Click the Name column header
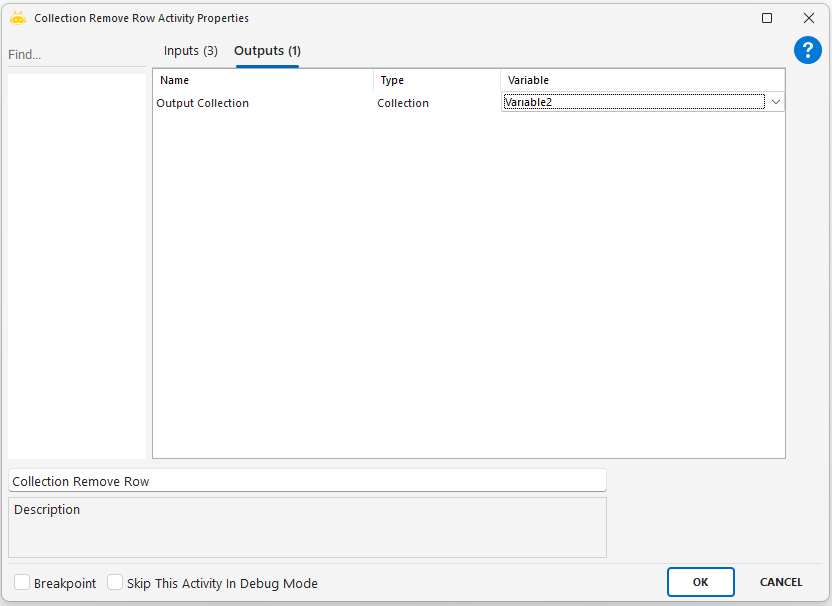 263,80
